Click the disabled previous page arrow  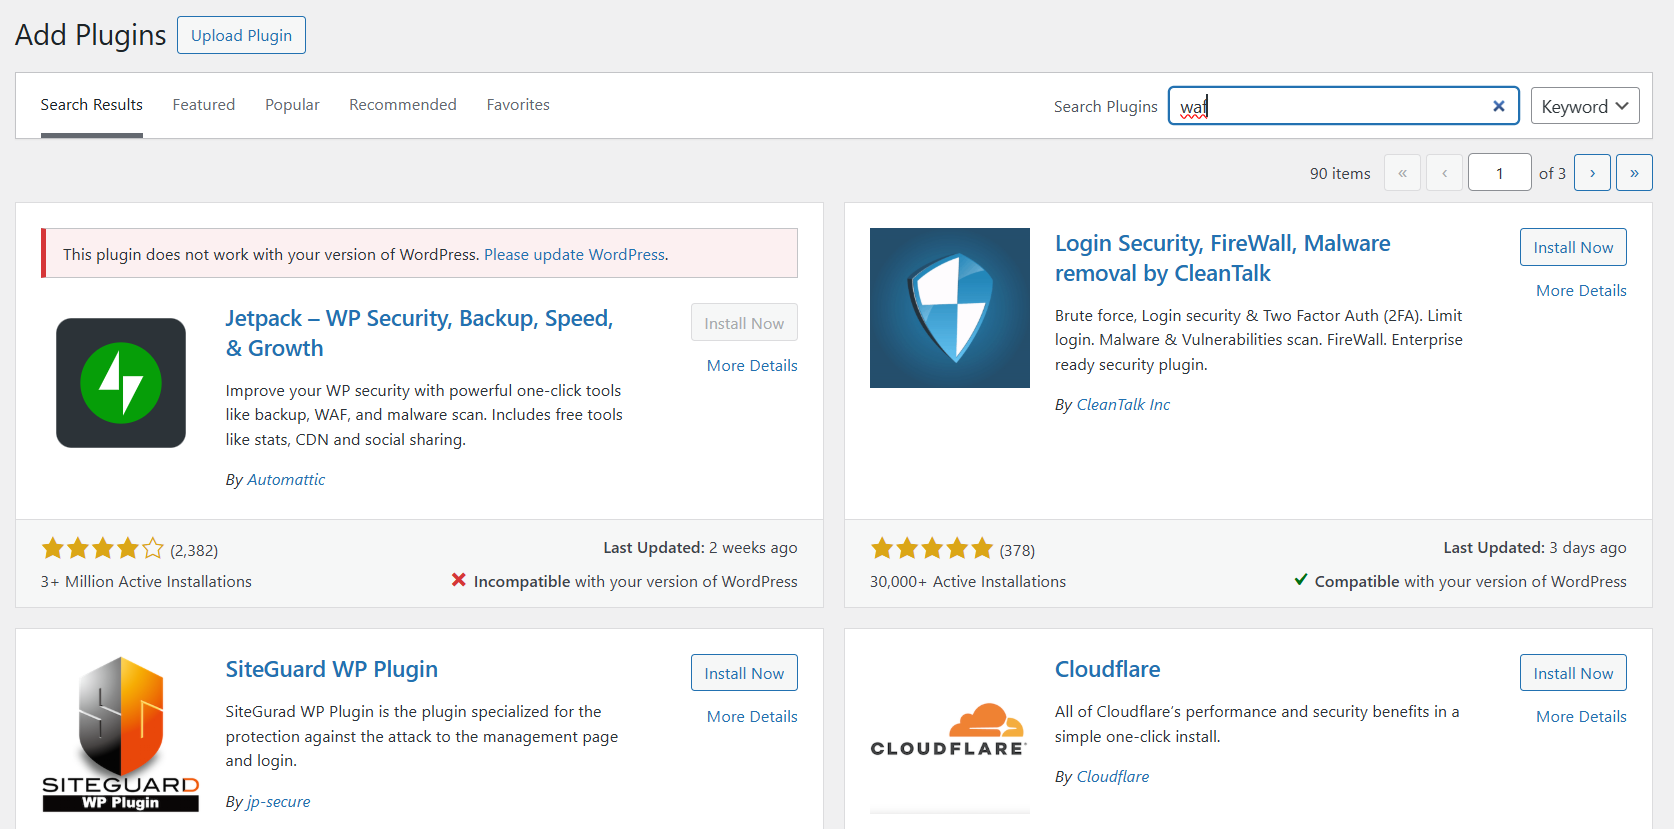pos(1444,173)
